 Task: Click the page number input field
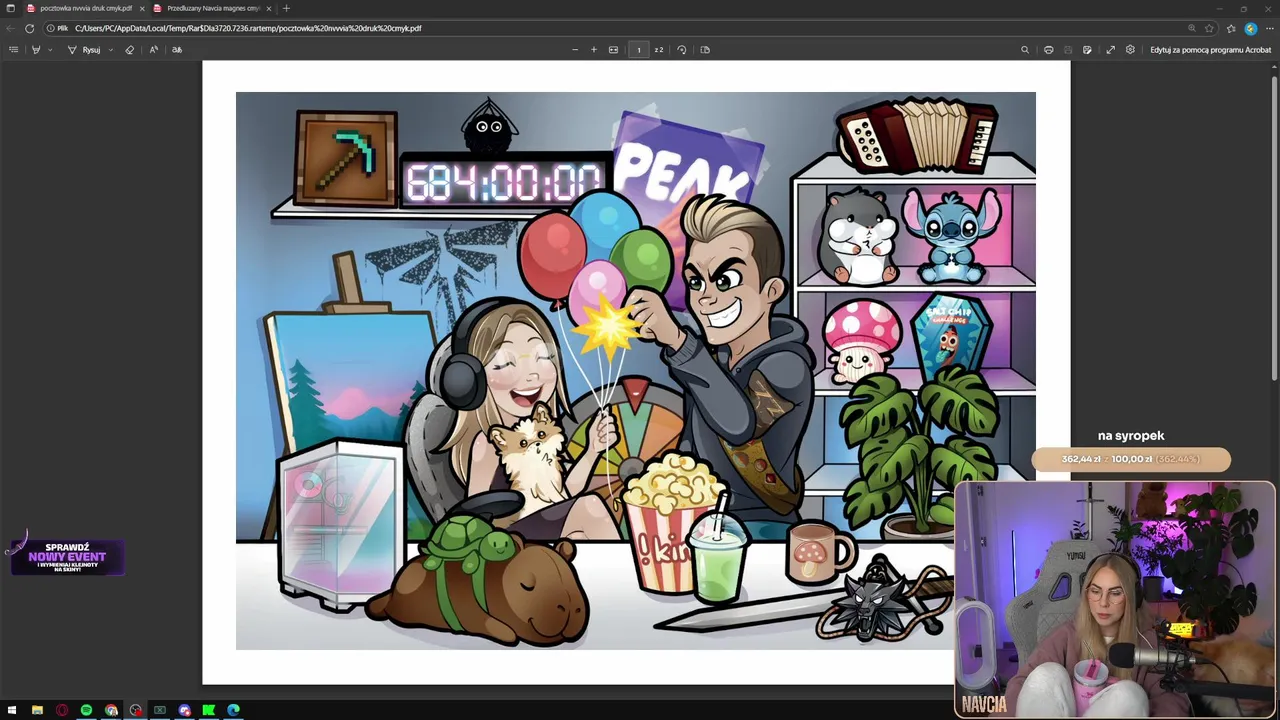(639, 50)
